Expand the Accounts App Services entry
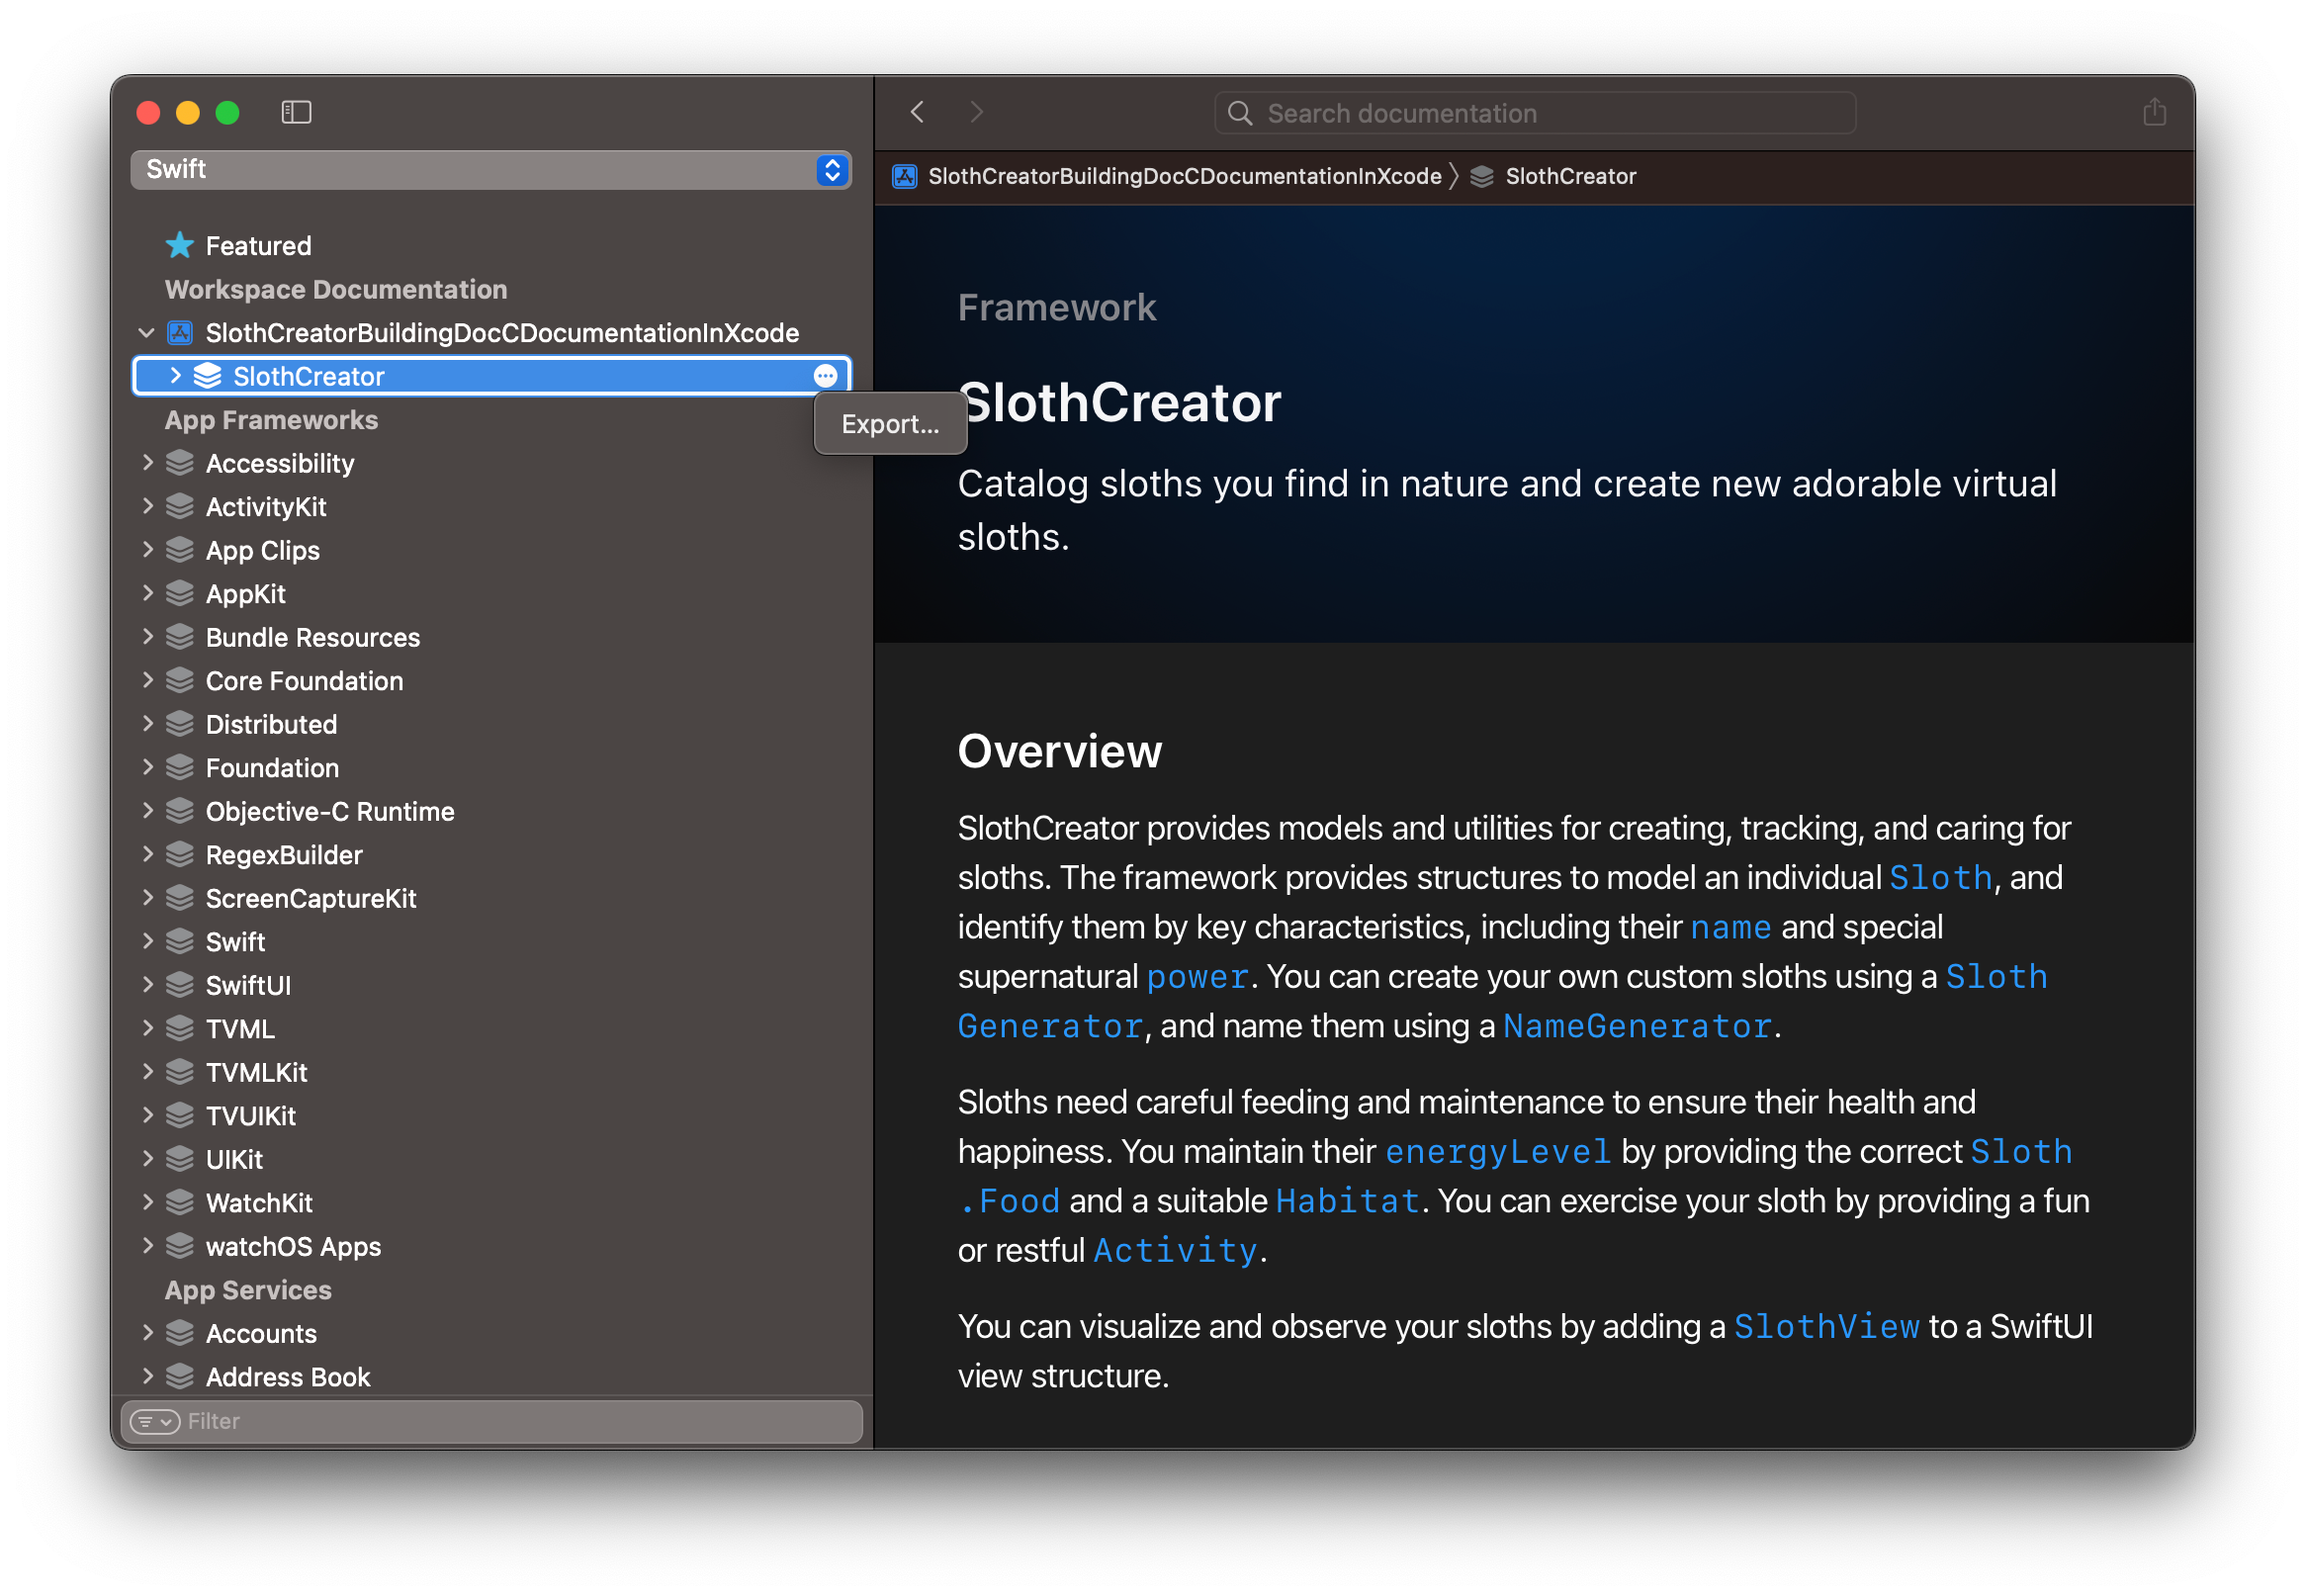2306x1596 pixels. [x=149, y=1333]
